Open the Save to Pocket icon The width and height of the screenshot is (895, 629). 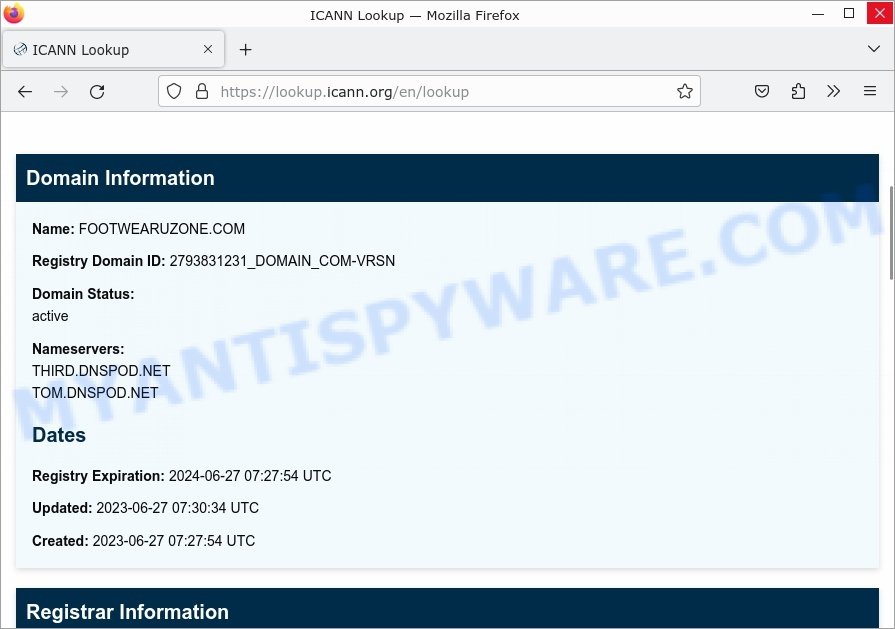761,91
